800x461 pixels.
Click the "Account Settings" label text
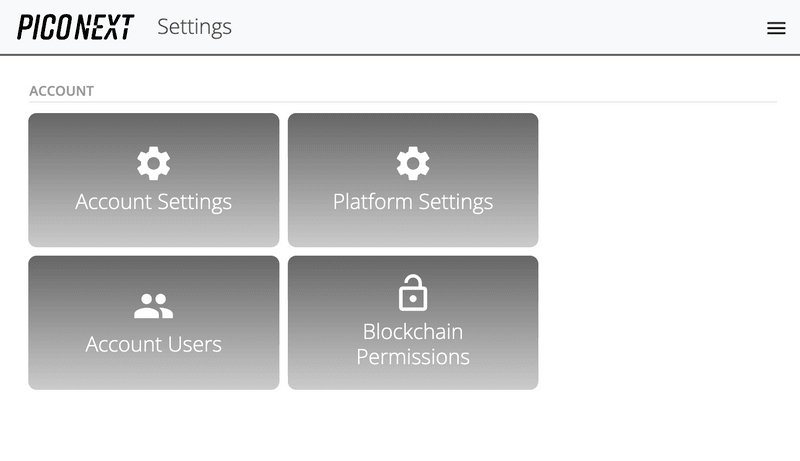(153, 202)
